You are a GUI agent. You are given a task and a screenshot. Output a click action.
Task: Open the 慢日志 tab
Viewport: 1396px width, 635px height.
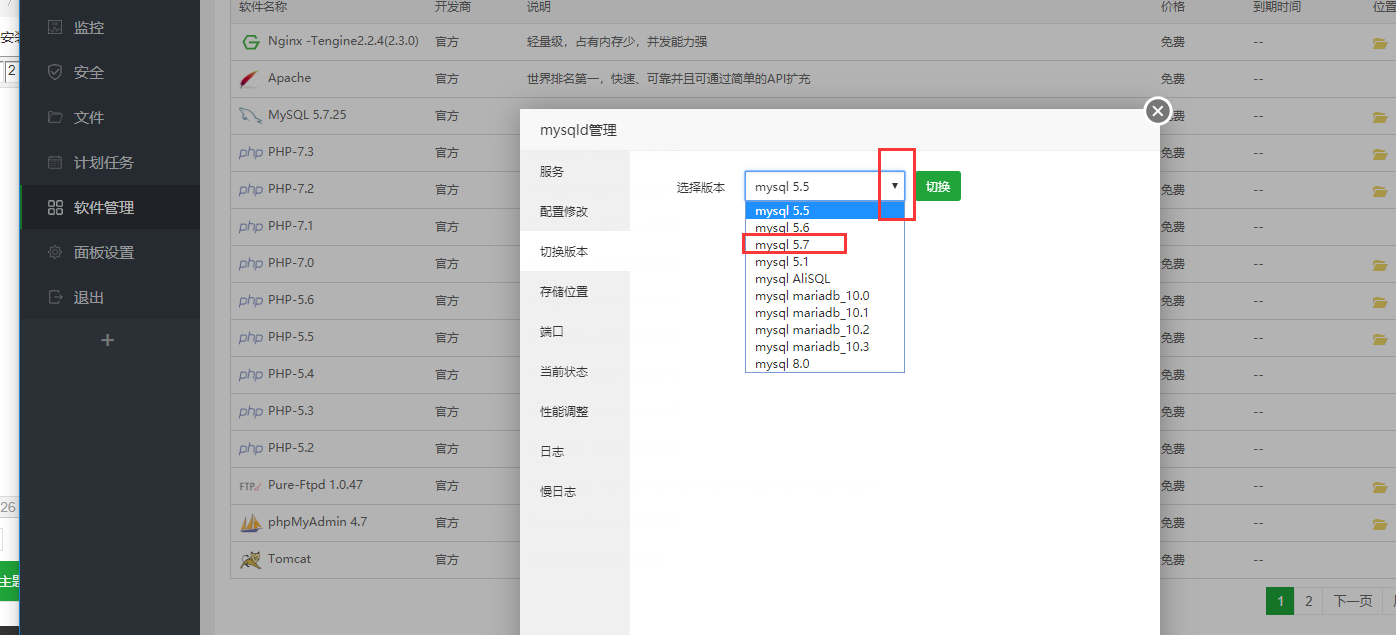575,492
